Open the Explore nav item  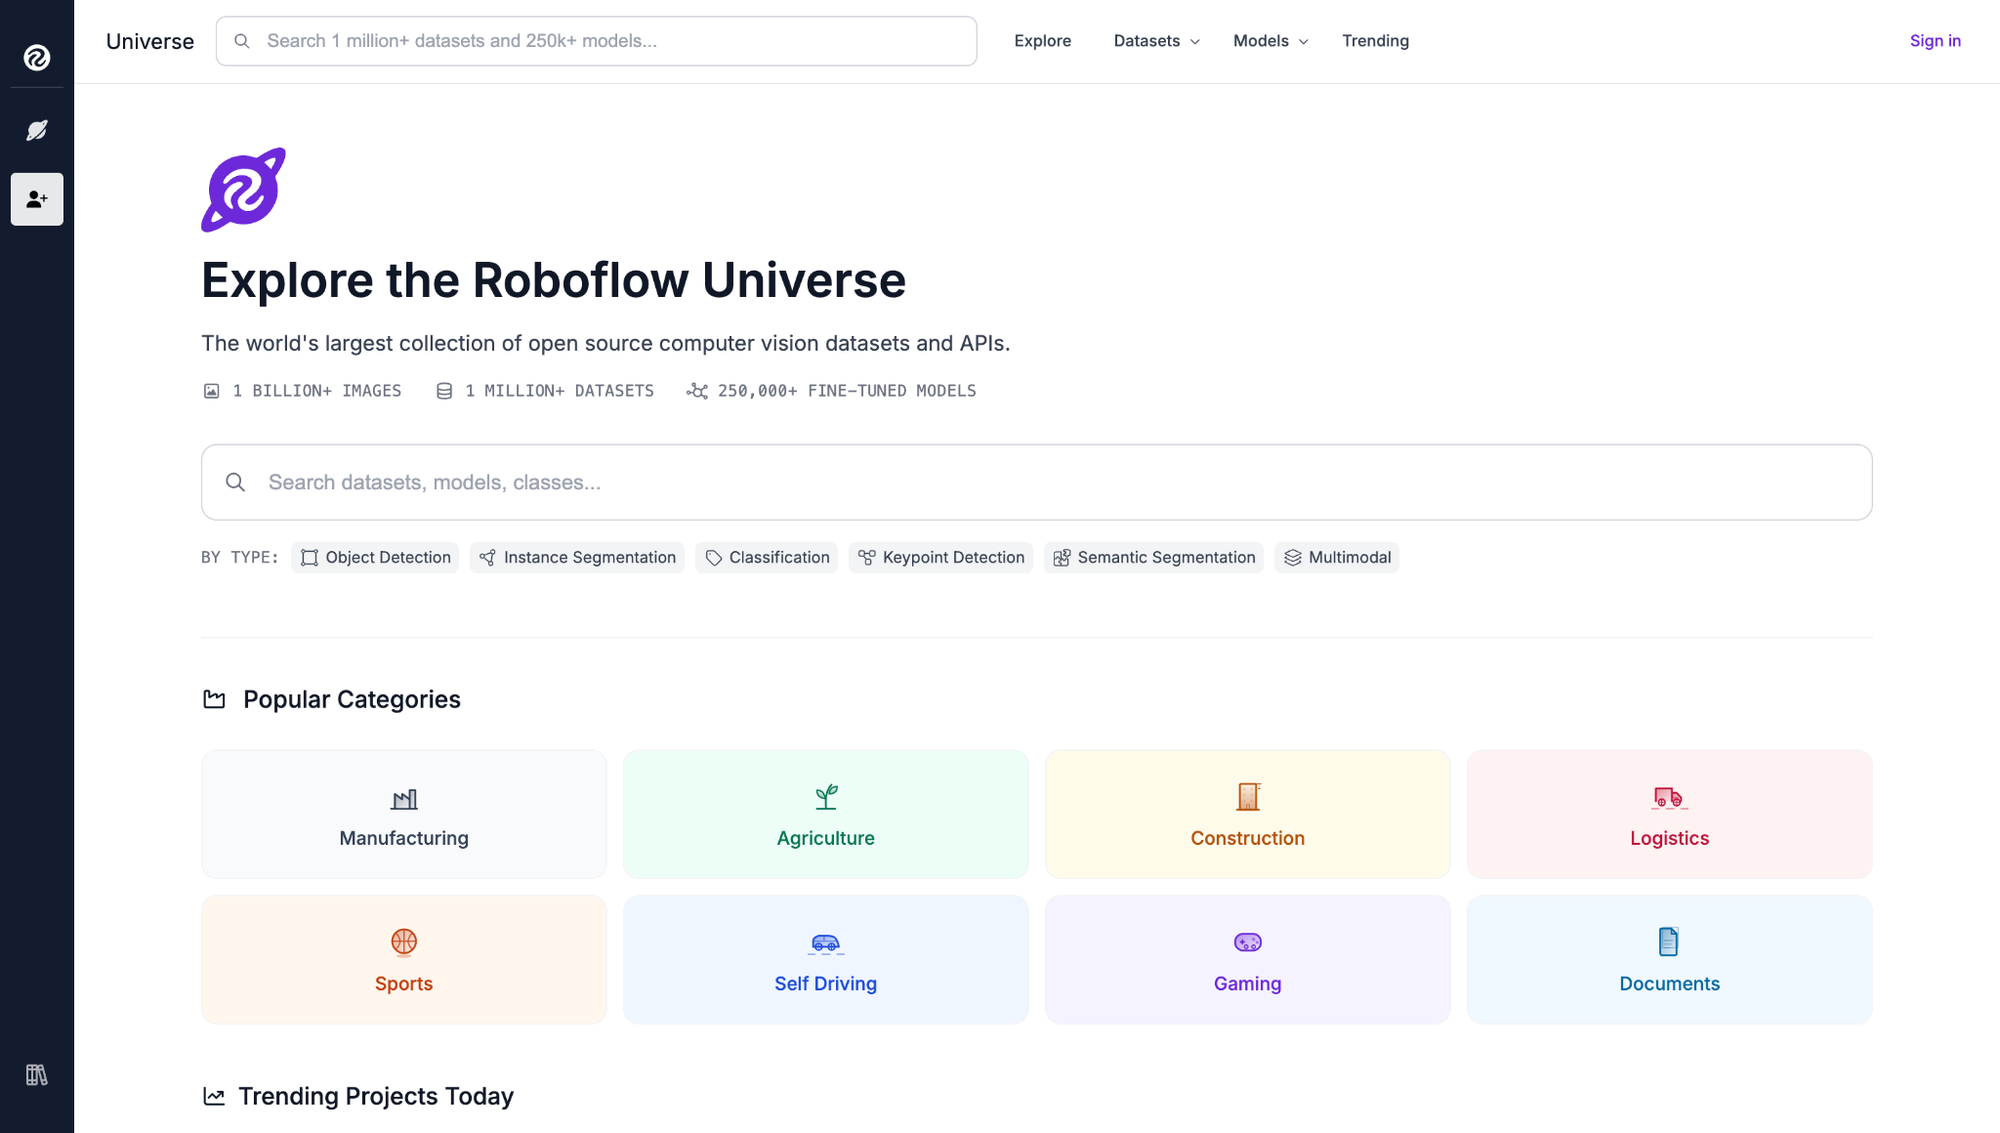pyautogui.click(x=1042, y=41)
